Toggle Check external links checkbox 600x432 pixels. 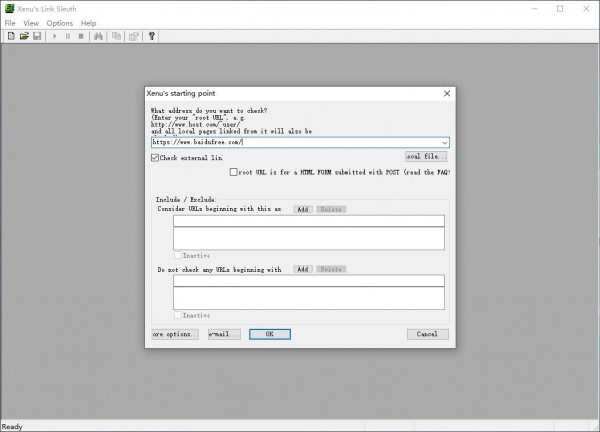pos(155,158)
